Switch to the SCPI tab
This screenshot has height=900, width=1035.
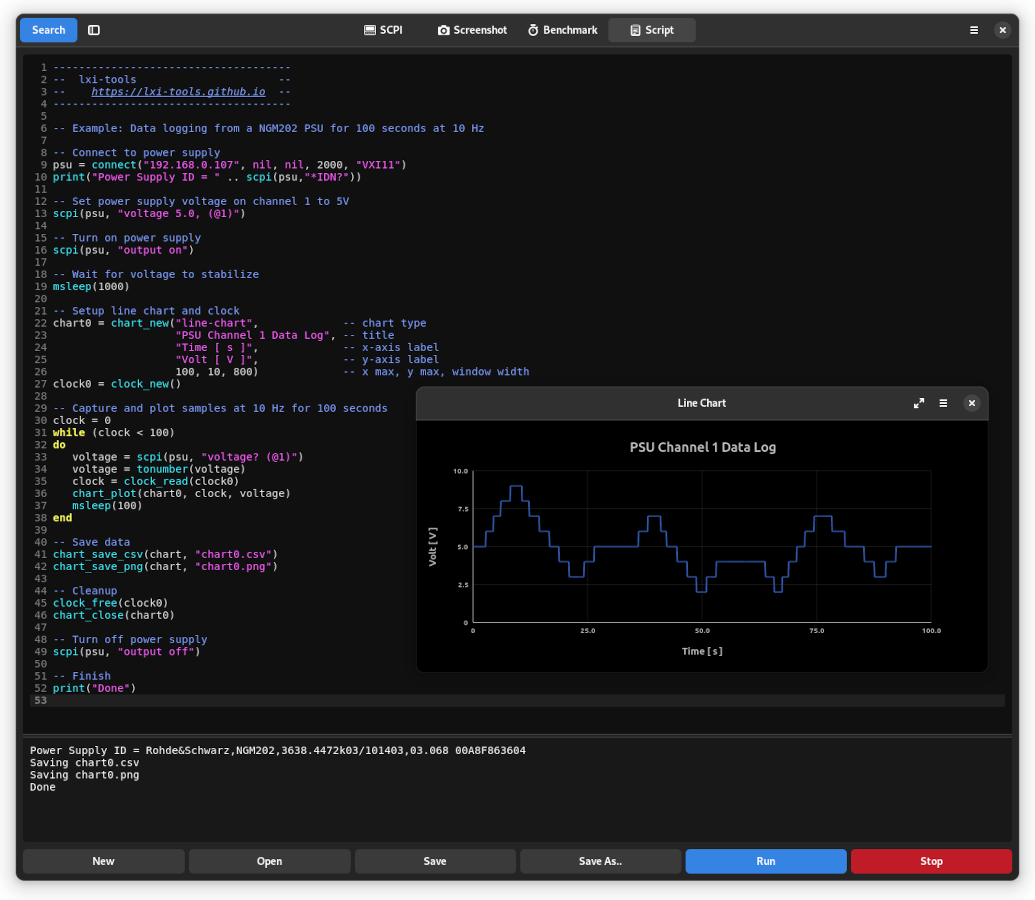pos(383,30)
